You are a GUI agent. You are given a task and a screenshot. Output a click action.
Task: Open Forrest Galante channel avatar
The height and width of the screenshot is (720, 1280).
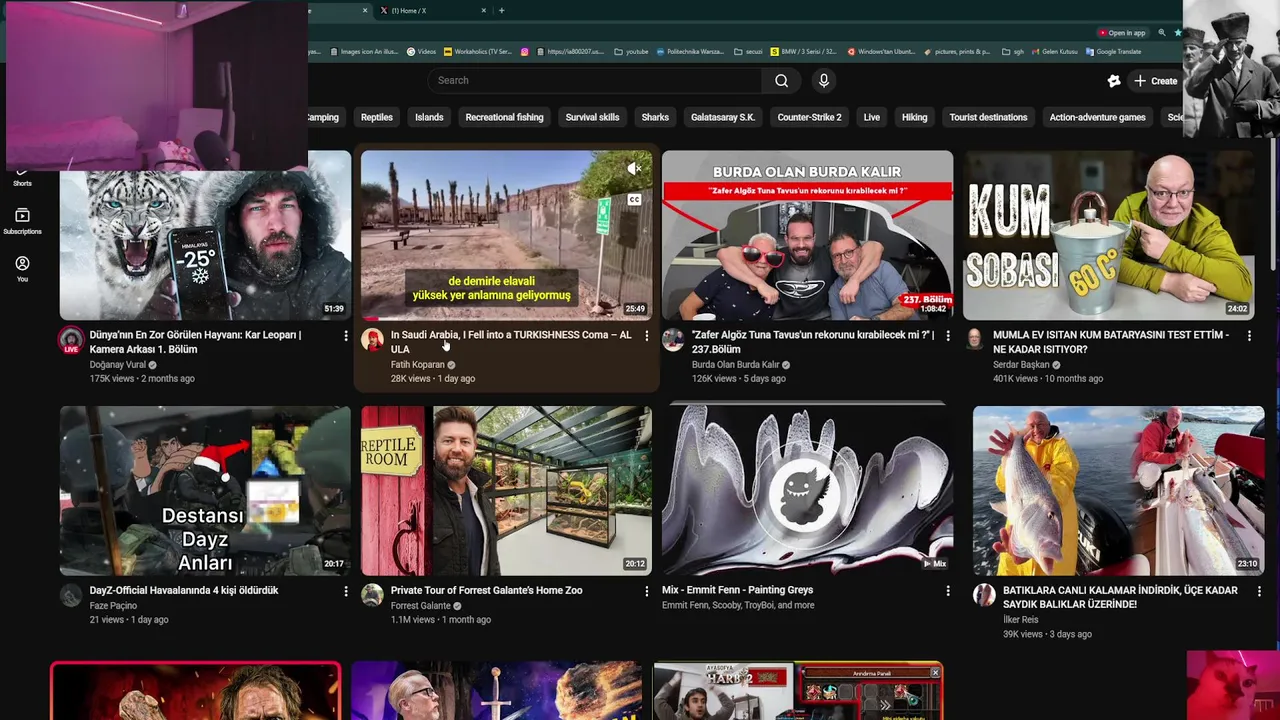pyautogui.click(x=372, y=595)
